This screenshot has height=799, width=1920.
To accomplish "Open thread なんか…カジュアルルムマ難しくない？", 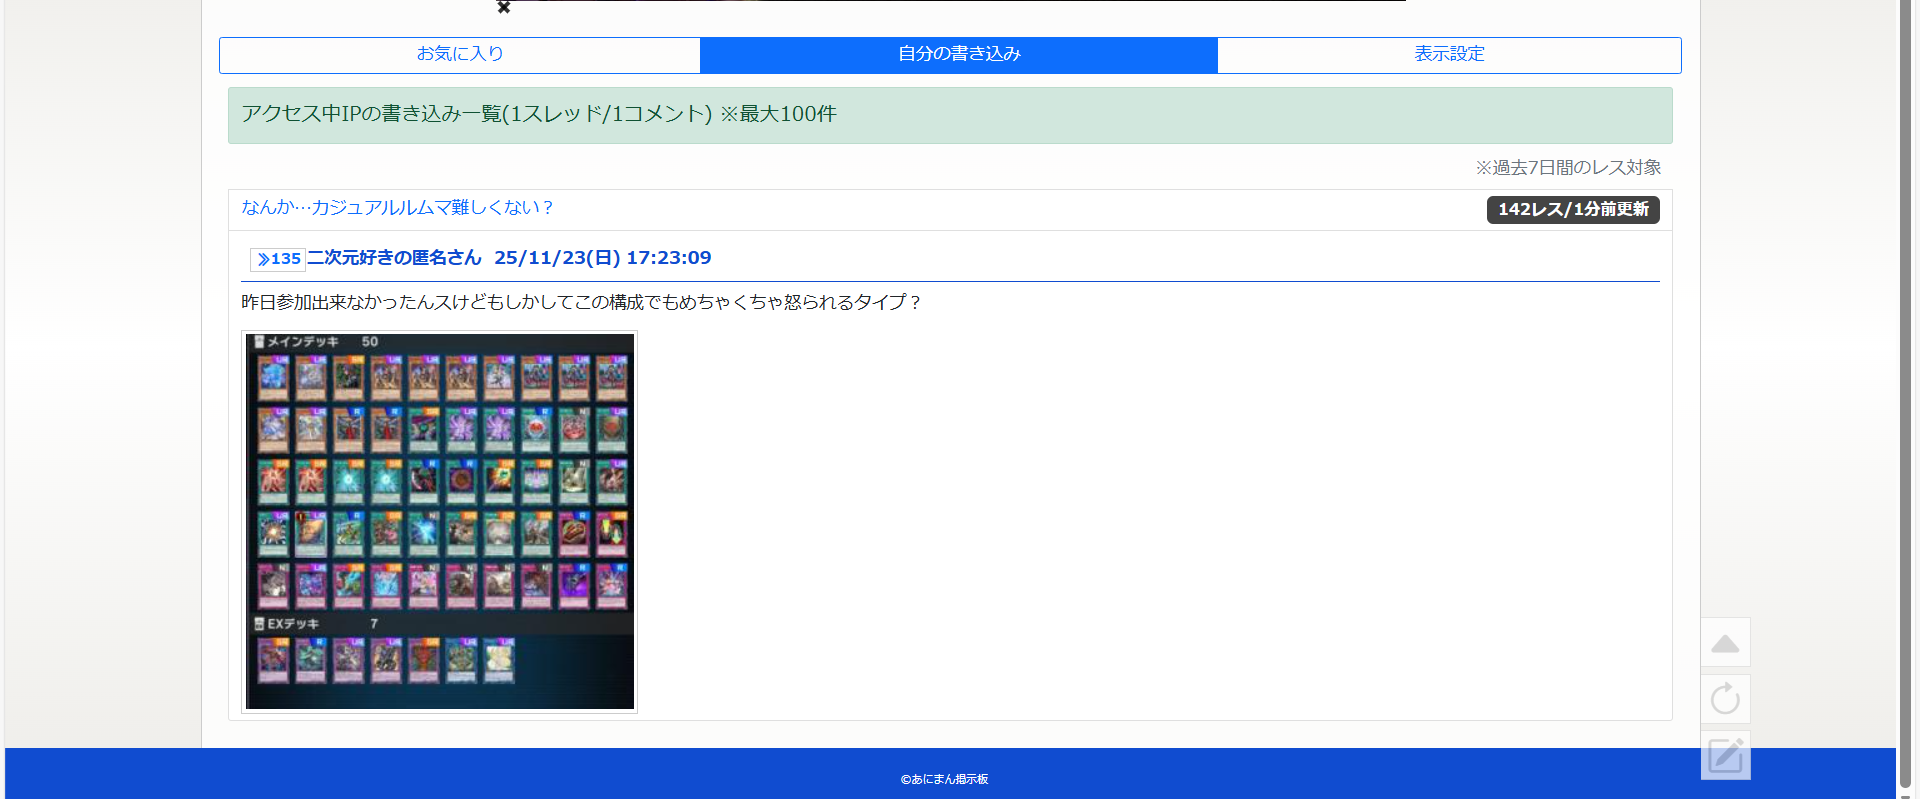I will 397,208.
